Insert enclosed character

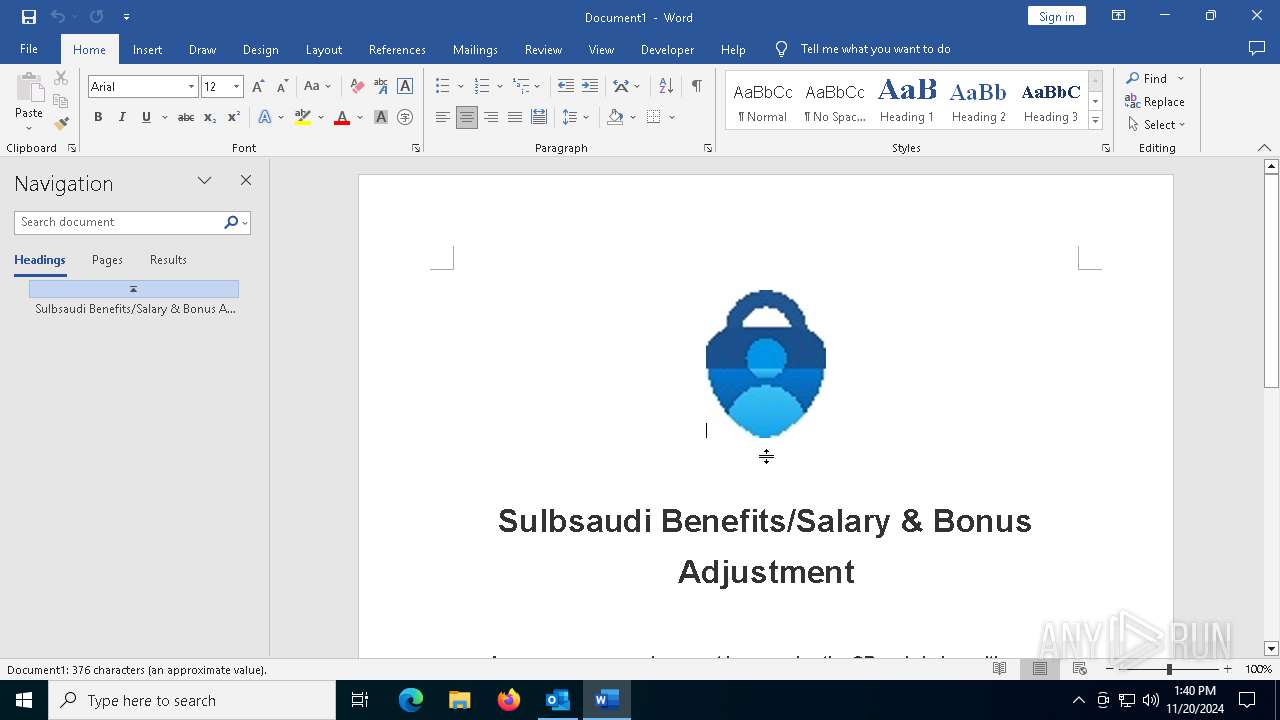coord(405,117)
